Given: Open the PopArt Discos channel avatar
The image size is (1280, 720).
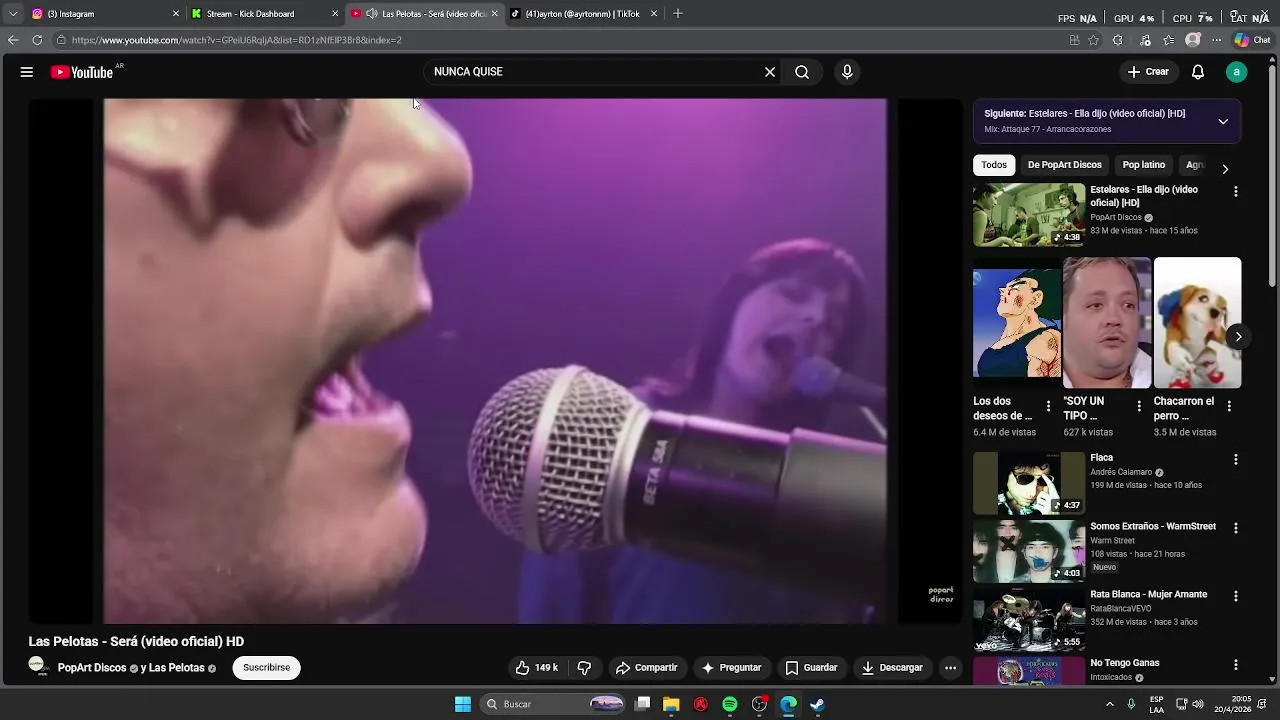Looking at the screenshot, I should coord(38,666).
